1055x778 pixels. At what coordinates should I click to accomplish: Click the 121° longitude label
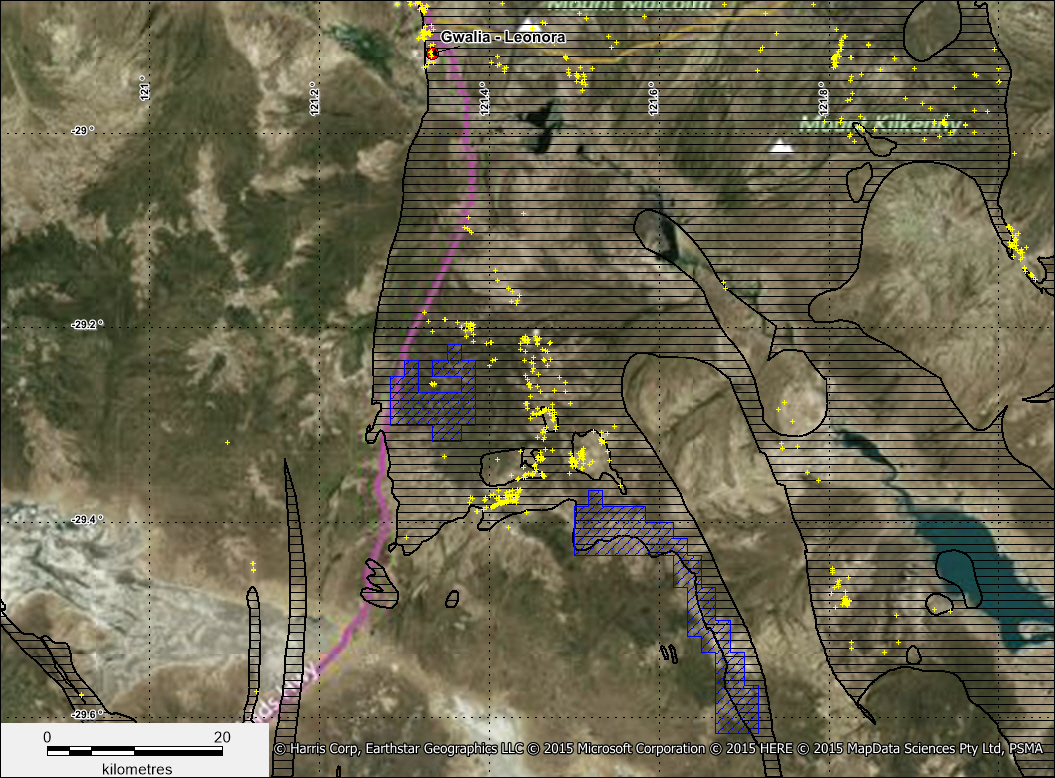[144, 91]
